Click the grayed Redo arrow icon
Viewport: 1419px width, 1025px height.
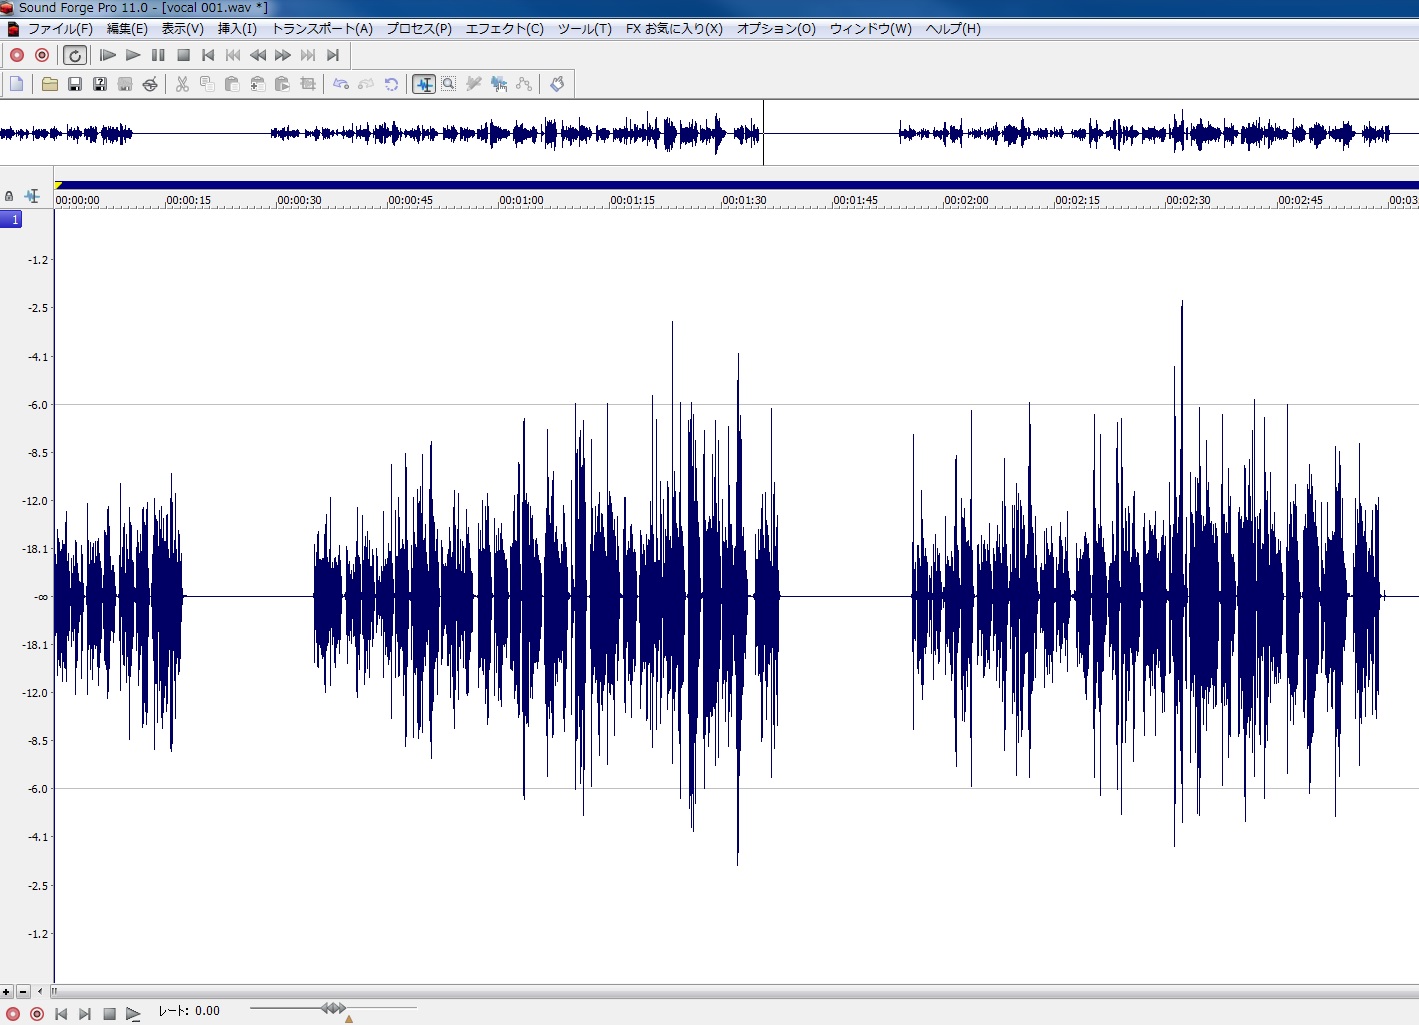[366, 84]
